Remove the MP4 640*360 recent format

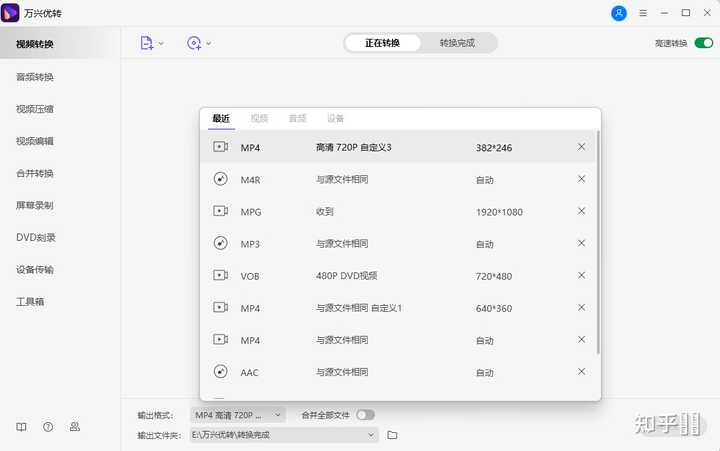581,307
